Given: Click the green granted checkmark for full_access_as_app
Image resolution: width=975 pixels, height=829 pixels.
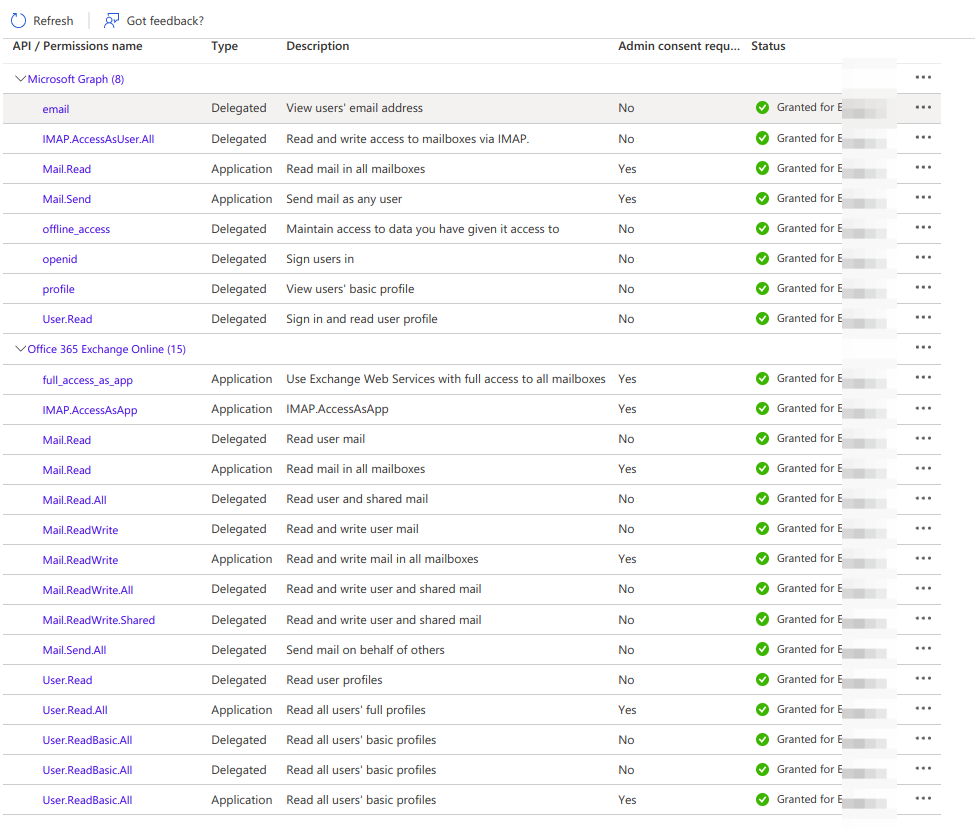Looking at the screenshot, I should click(x=762, y=379).
